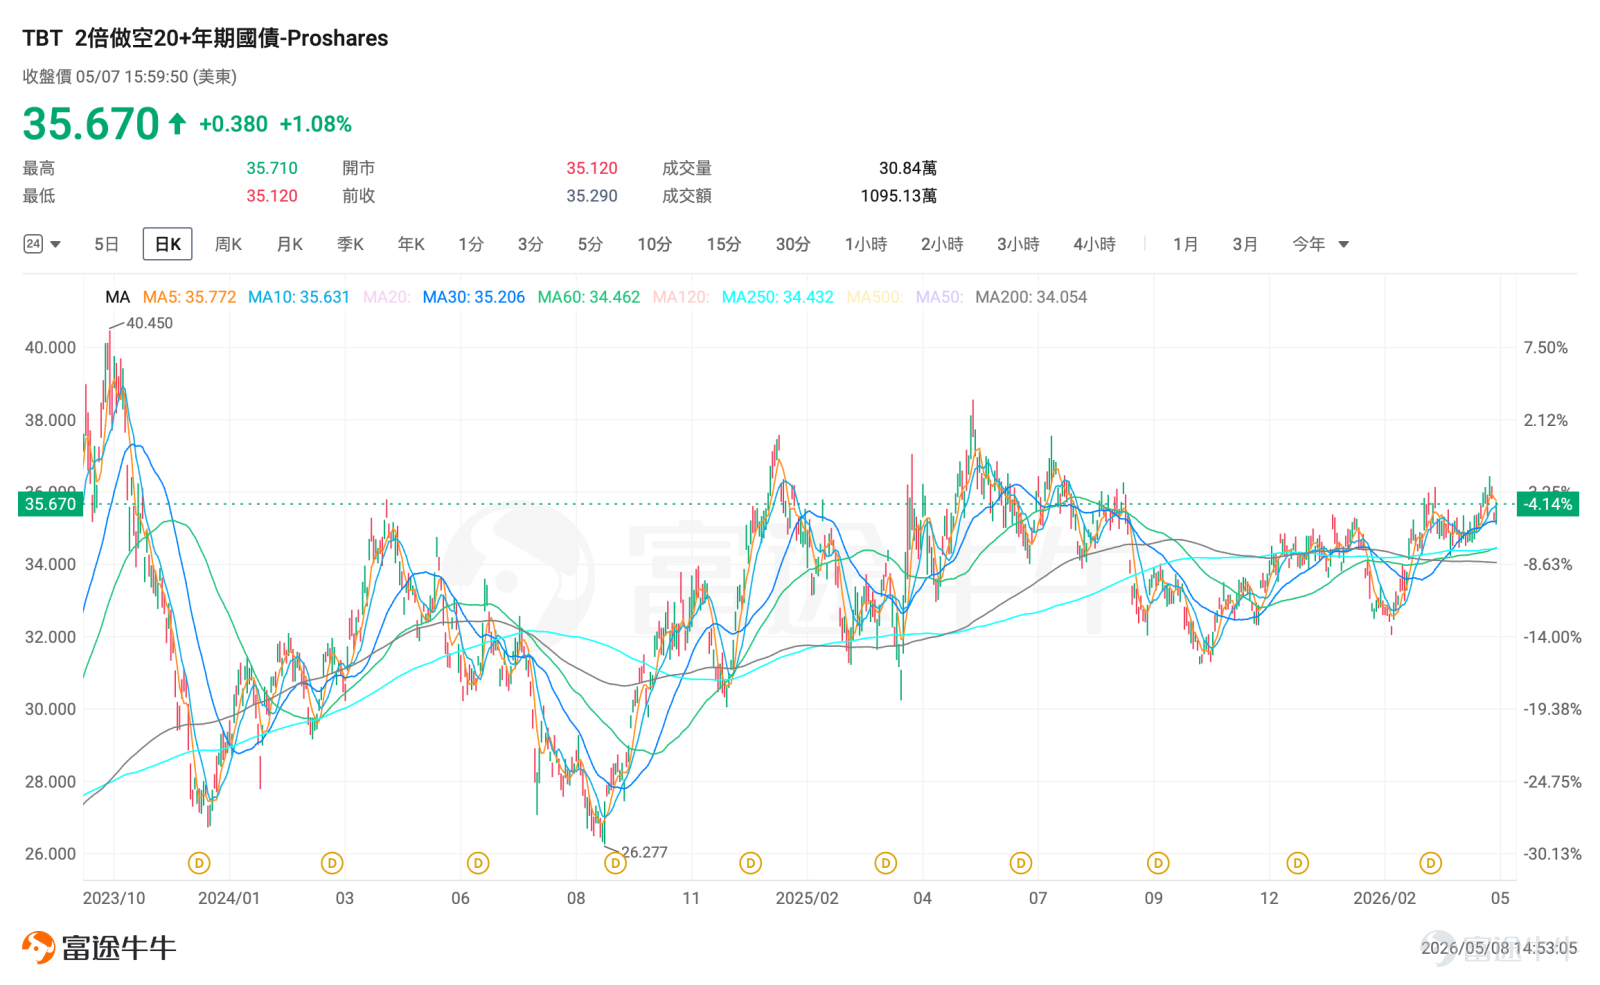Click the dividend marker at the 26.277 low

coord(615,863)
